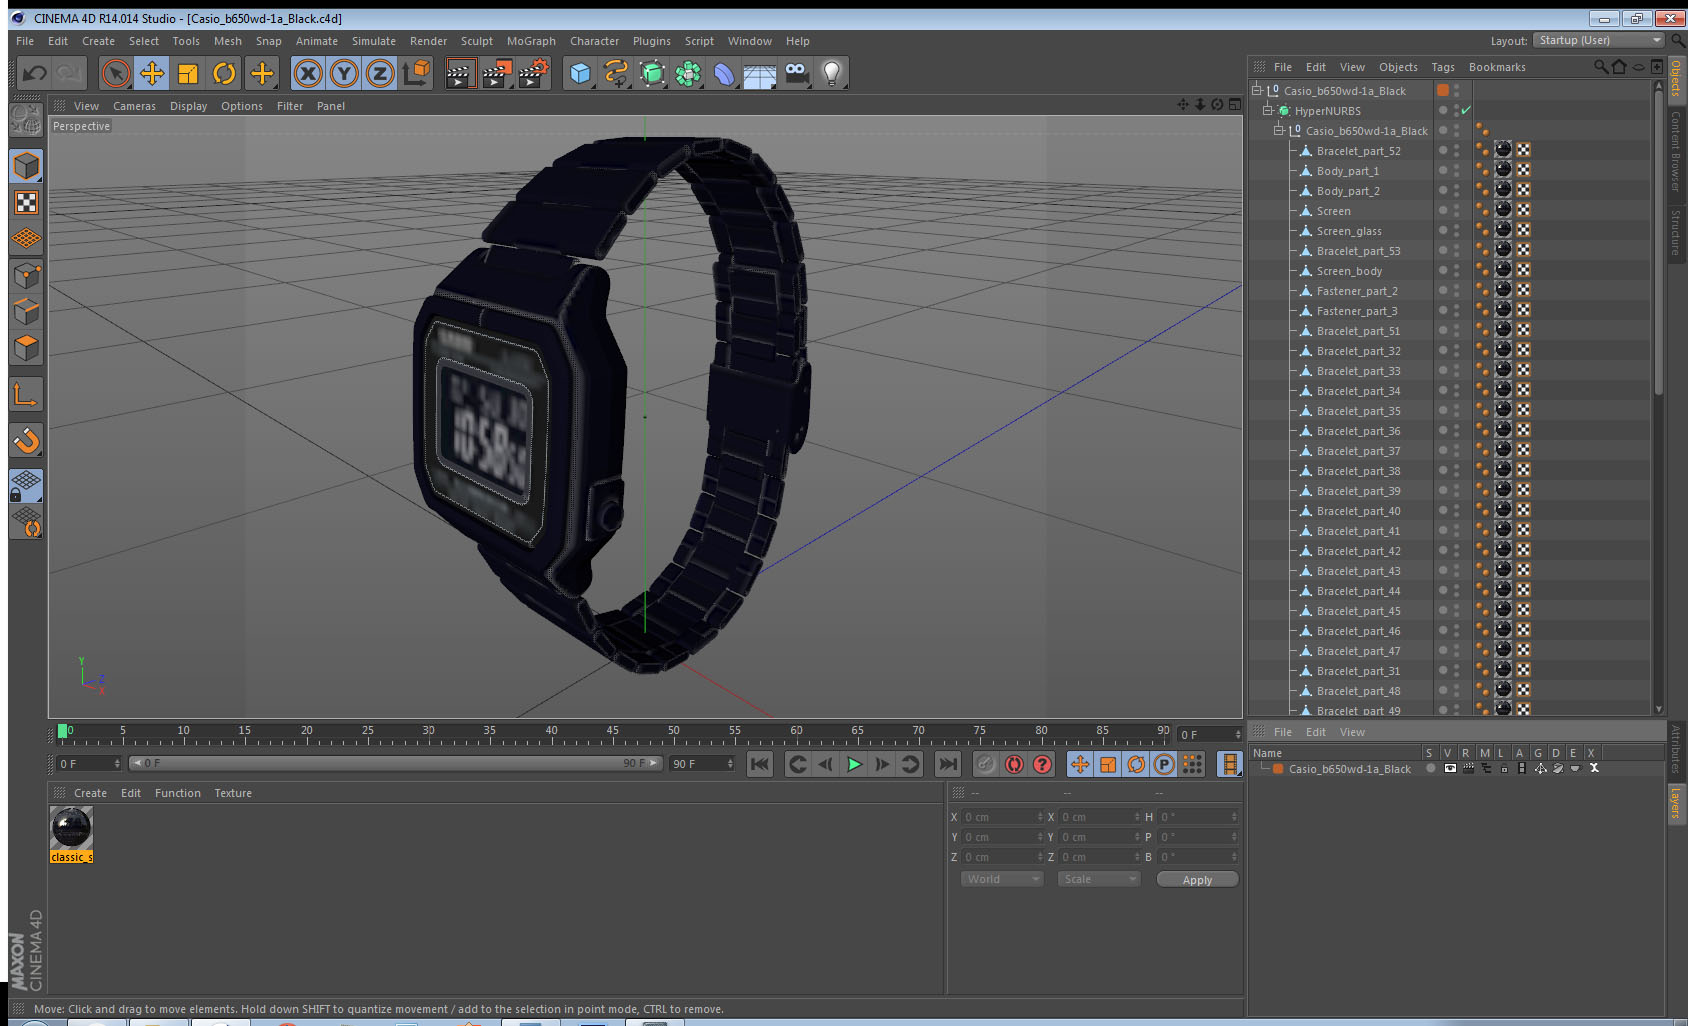The image size is (1688, 1026).
Task: Select the Axis tool in left toolbar
Action: point(26,395)
